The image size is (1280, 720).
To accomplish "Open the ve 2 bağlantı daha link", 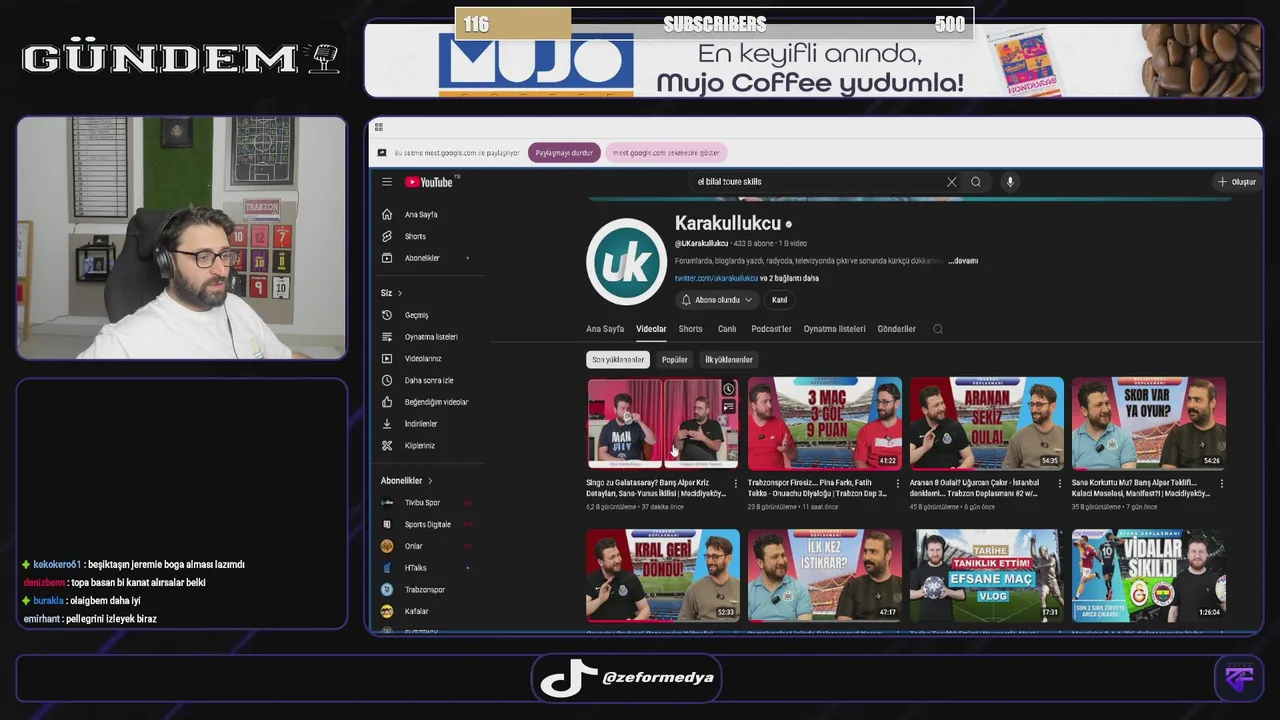I will [789, 278].
